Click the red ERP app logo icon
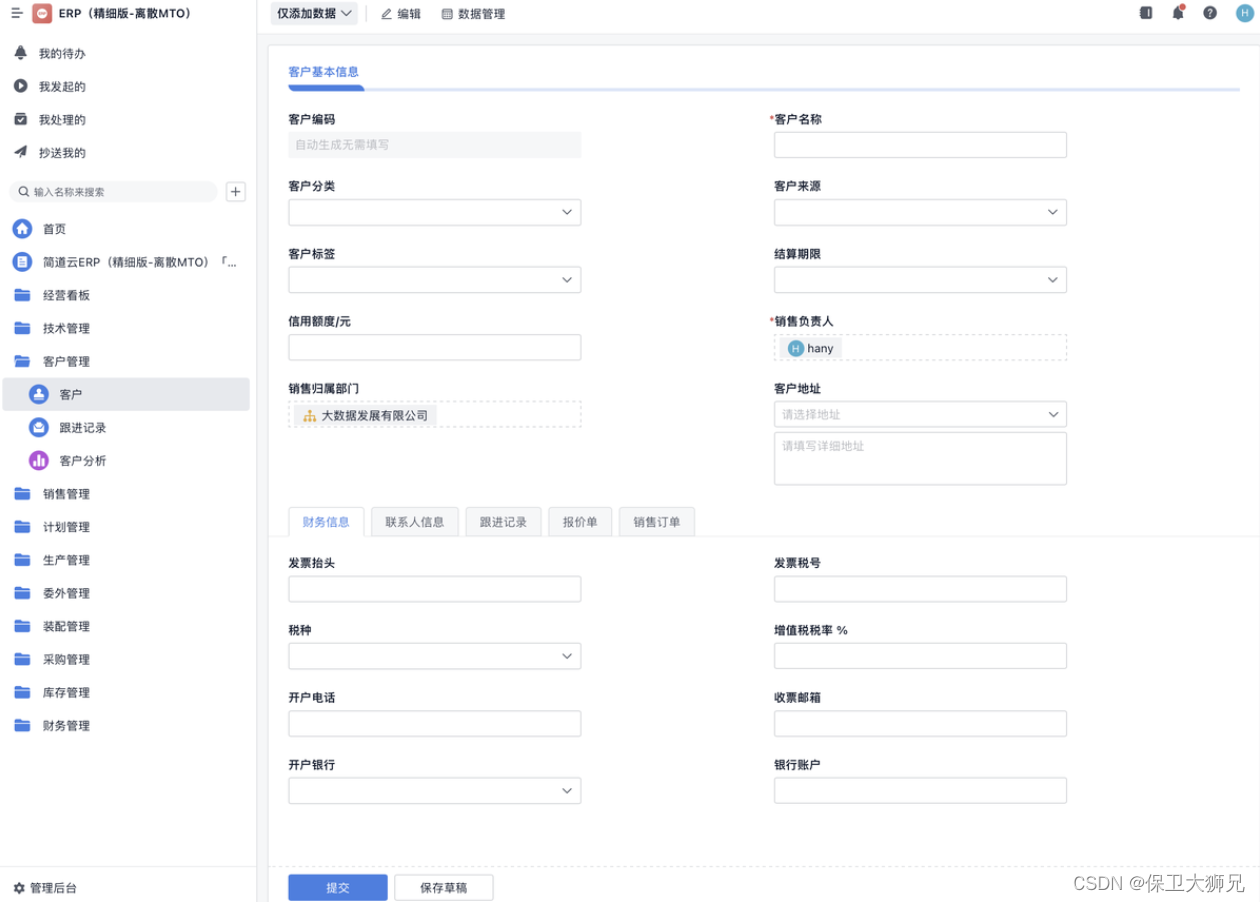The image size is (1260, 902). [41, 13]
